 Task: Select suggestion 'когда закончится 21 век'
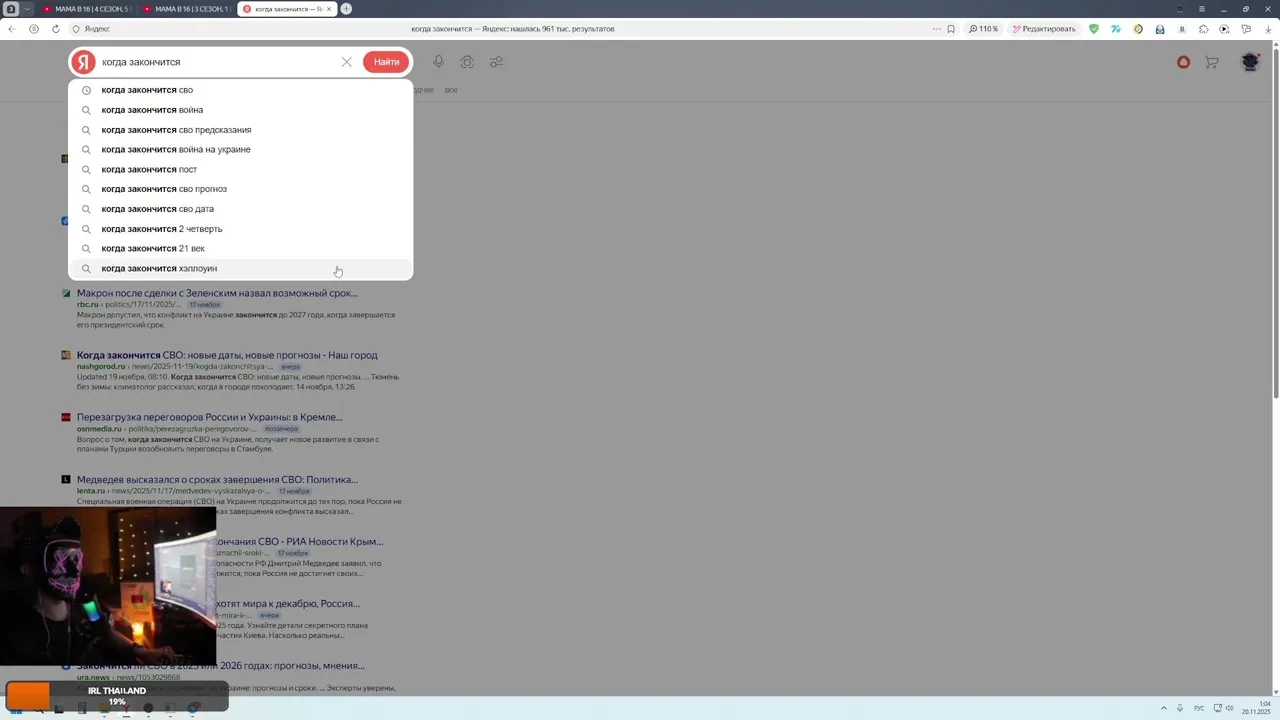[x=240, y=248]
